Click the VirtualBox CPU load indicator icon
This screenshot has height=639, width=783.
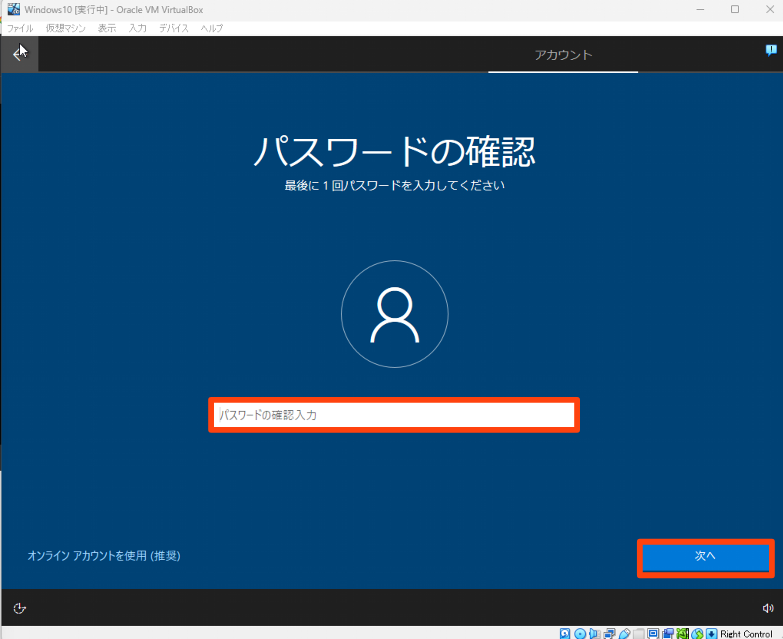(683, 634)
